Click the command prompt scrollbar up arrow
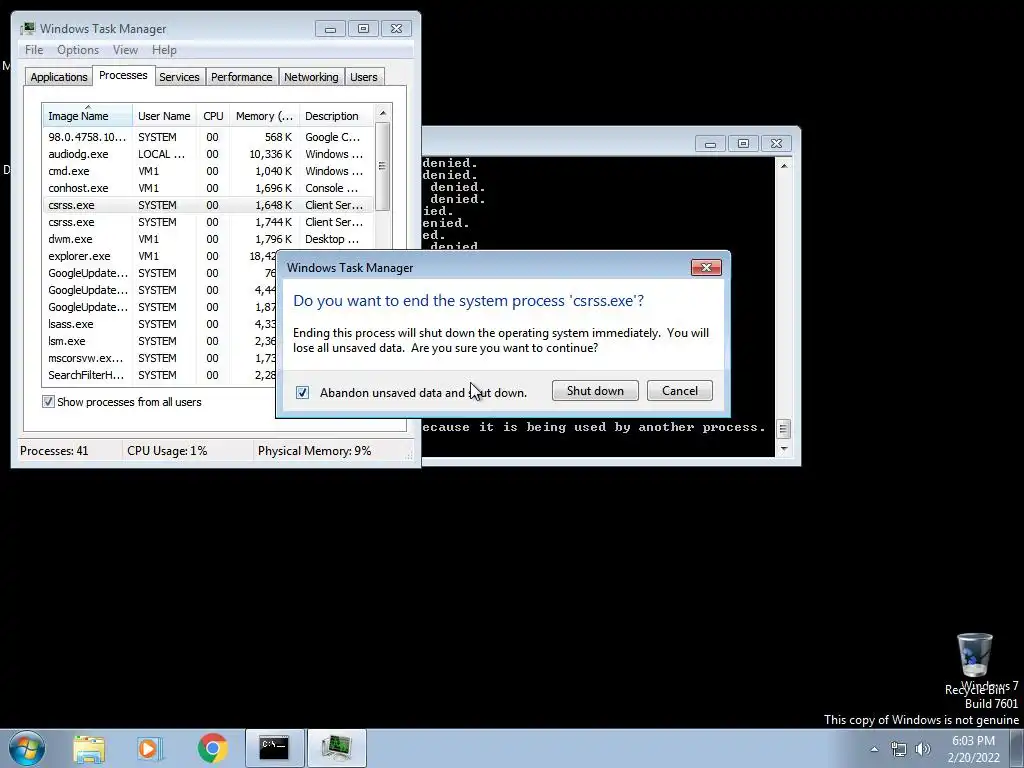Image resolution: width=1024 pixels, height=768 pixels. tap(784, 166)
